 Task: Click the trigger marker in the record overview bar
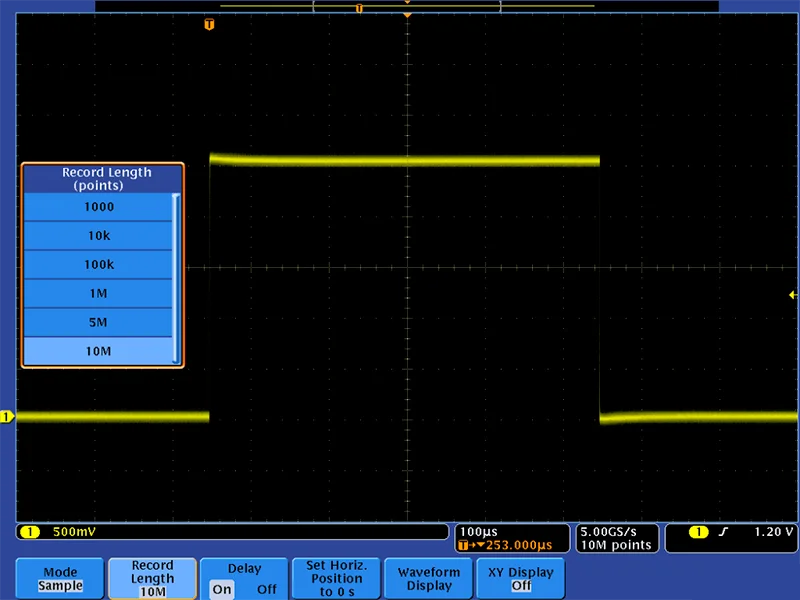(359, 8)
